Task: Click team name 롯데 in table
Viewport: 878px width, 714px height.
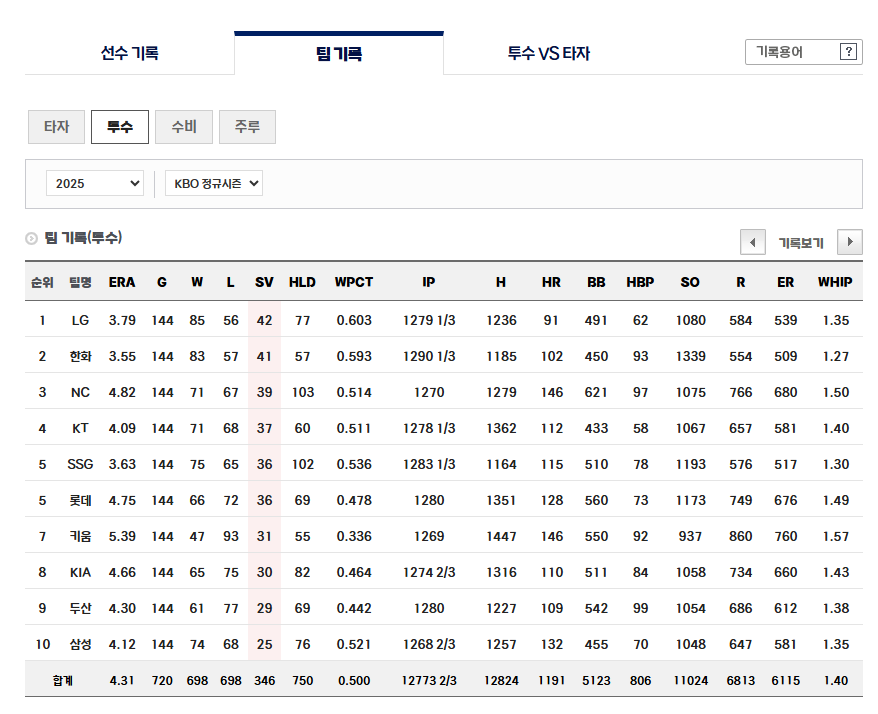Action: click(x=80, y=500)
